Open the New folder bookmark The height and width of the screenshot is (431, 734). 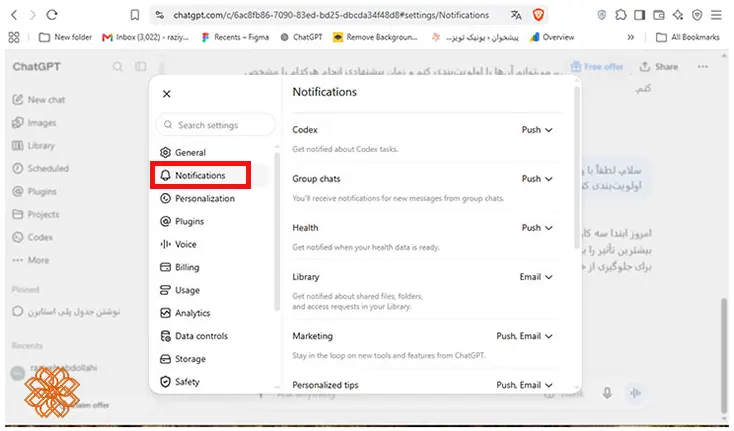pyautogui.click(x=66, y=37)
